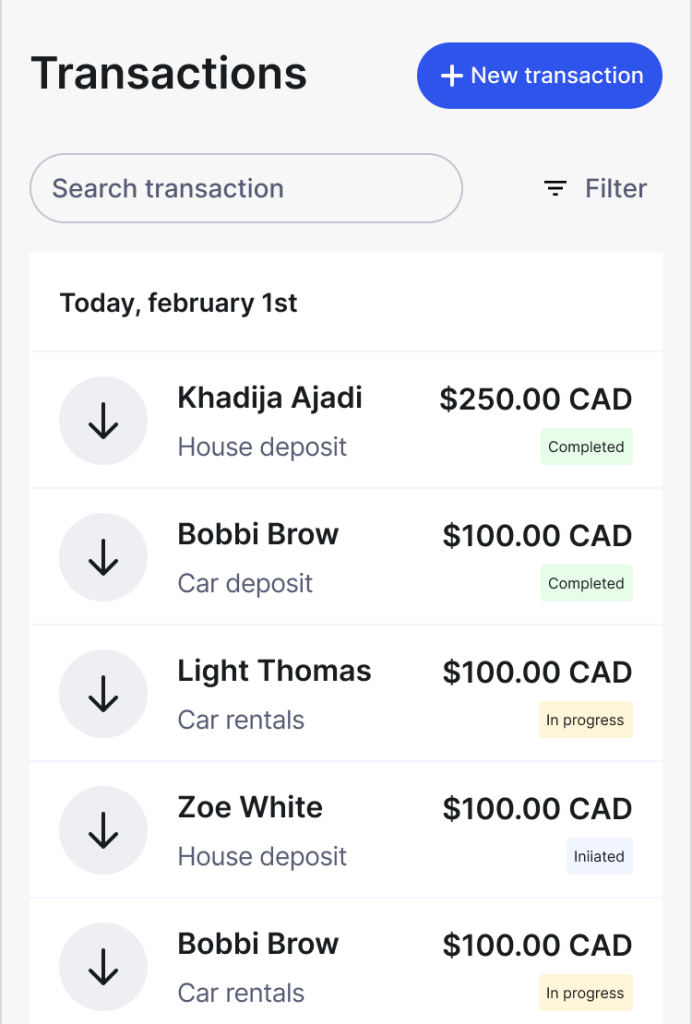
Task: Open the Filter lines icon
Action: [555, 189]
